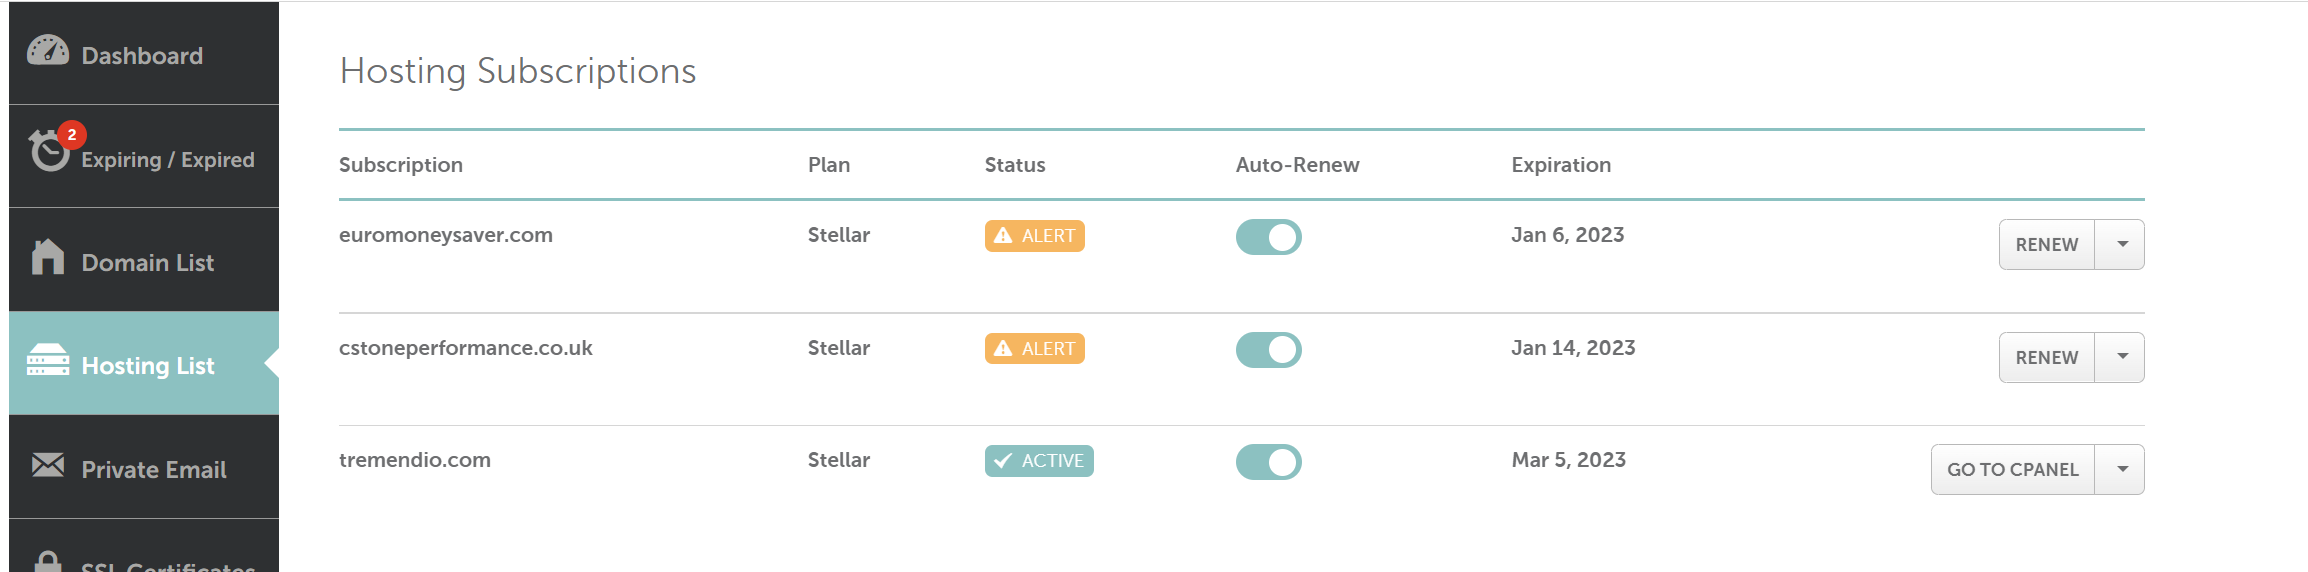
Task: Select Private Email in the sidebar
Action: 144,467
